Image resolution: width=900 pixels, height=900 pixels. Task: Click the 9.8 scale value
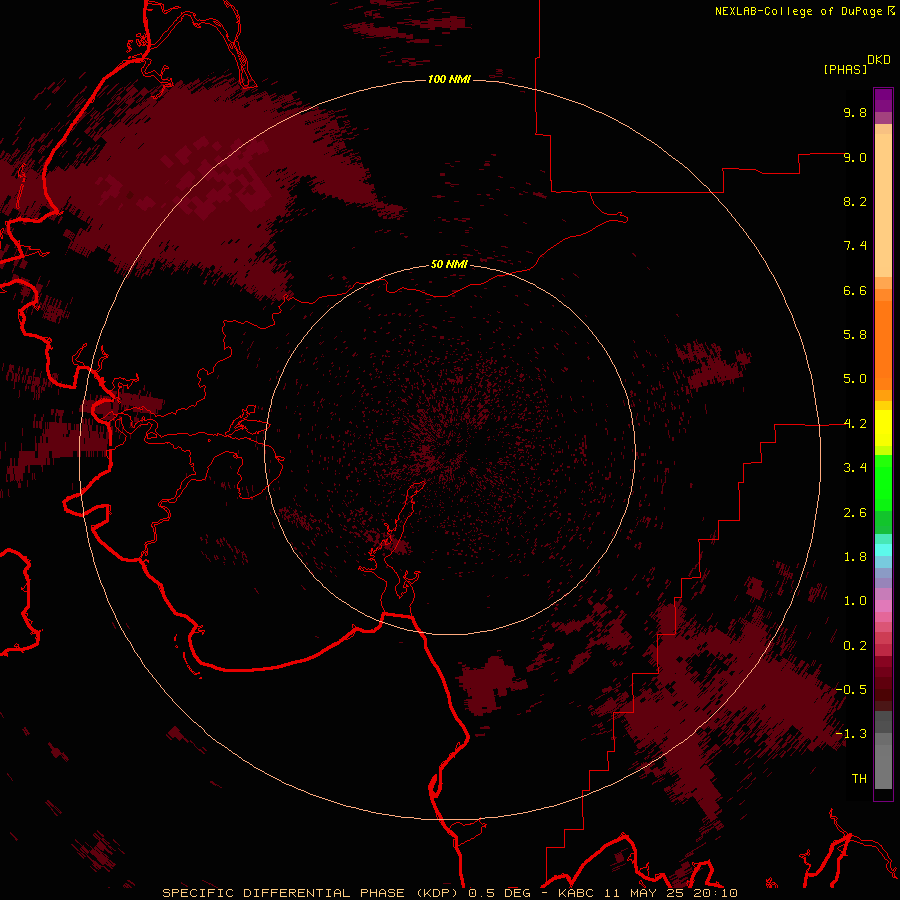coord(855,112)
